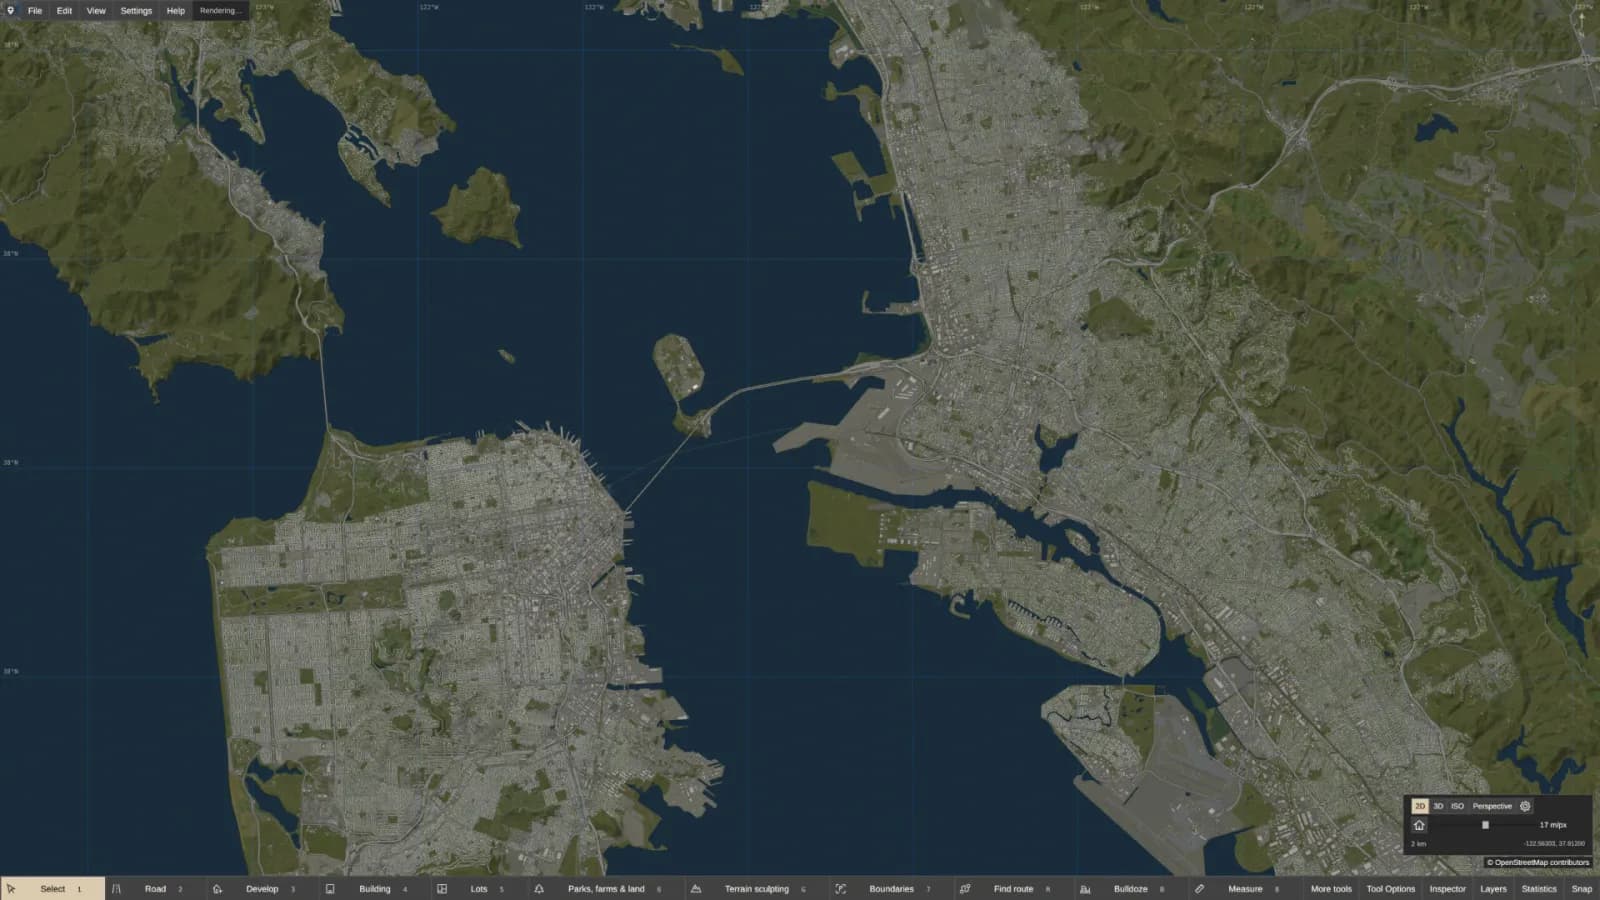The width and height of the screenshot is (1600, 900).
Task: Open the Find route tool icon
Action: [x=965, y=888]
